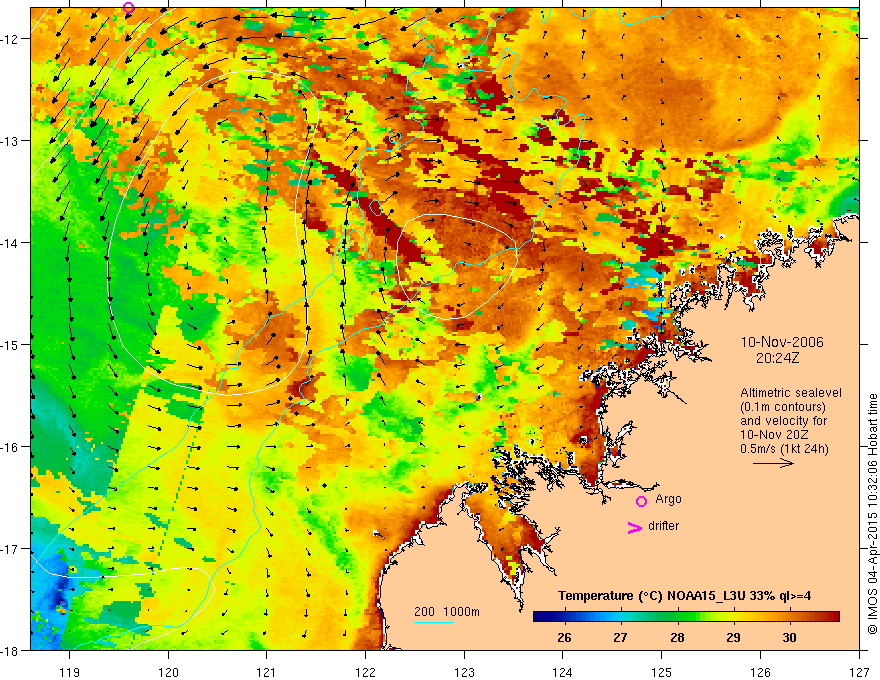The height and width of the screenshot is (680, 880).
Task: Click the time text "20:24Z"
Action: pos(777,358)
